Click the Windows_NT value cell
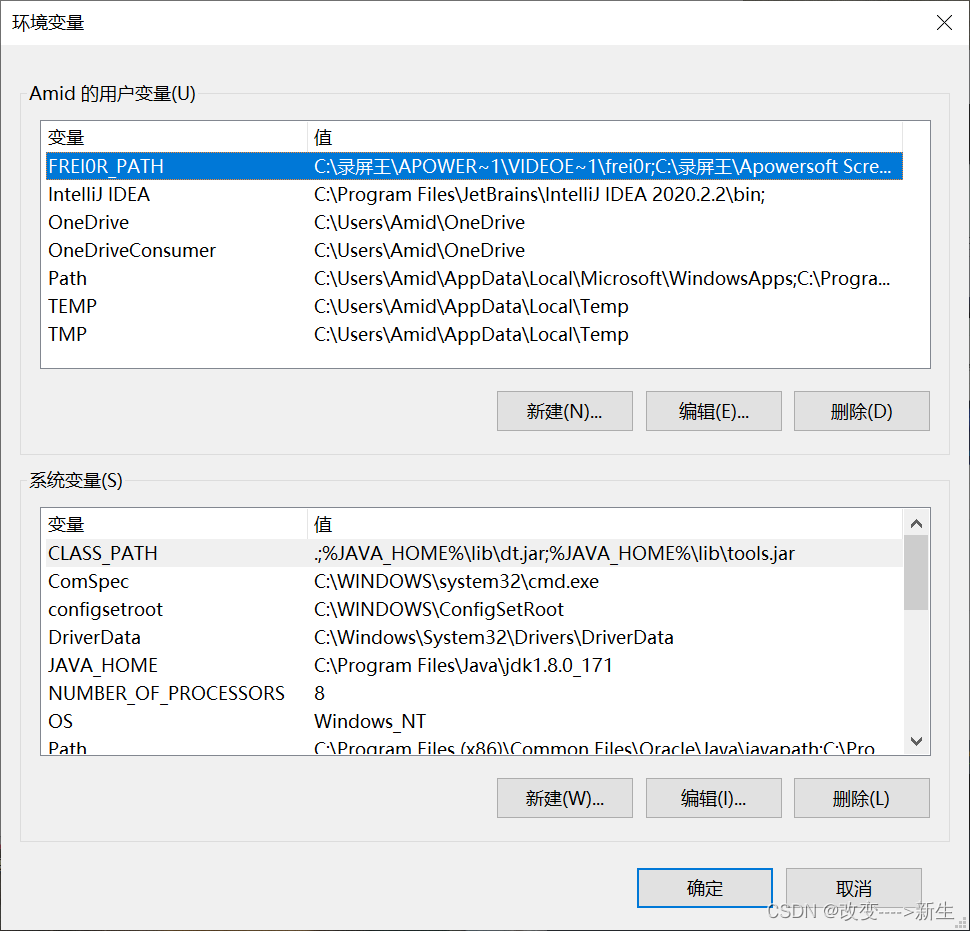 point(370,721)
